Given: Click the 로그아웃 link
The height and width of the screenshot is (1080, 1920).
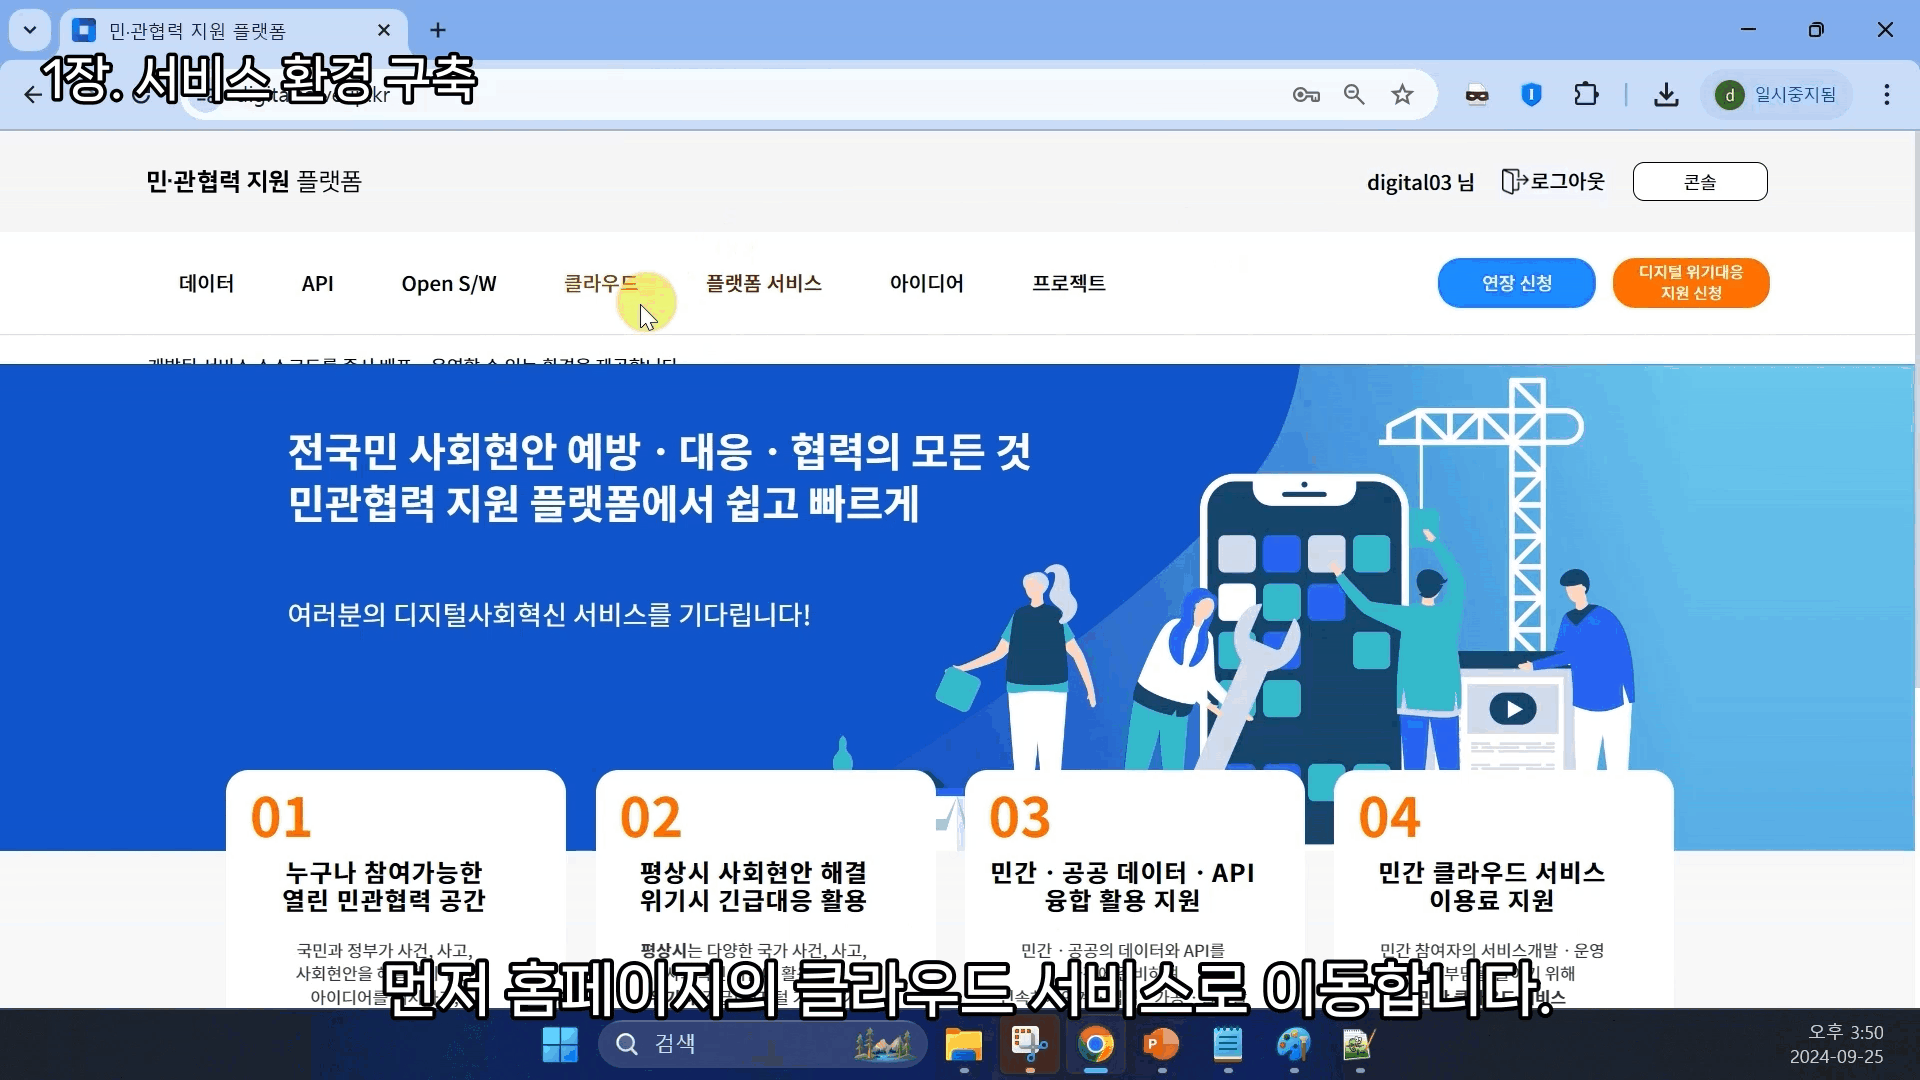Looking at the screenshot, I should 1554,182.
